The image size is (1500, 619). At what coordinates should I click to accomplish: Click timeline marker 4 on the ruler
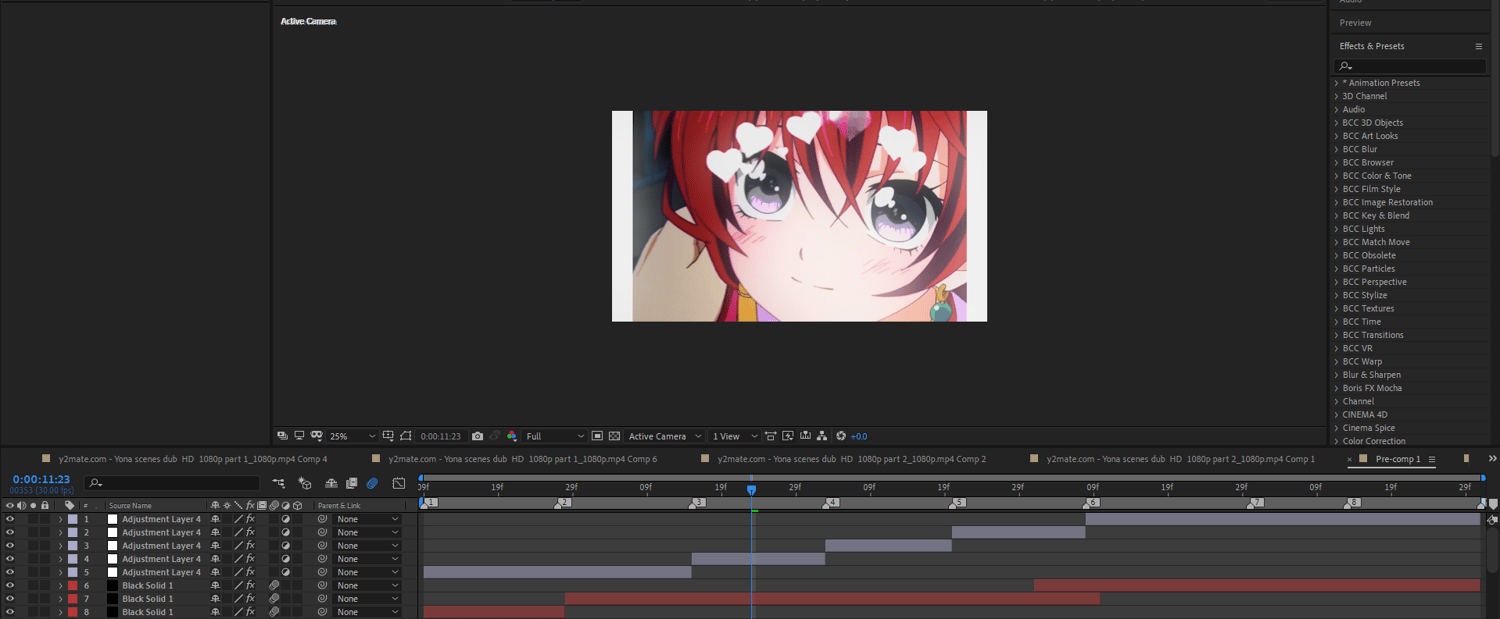[831, 503]
